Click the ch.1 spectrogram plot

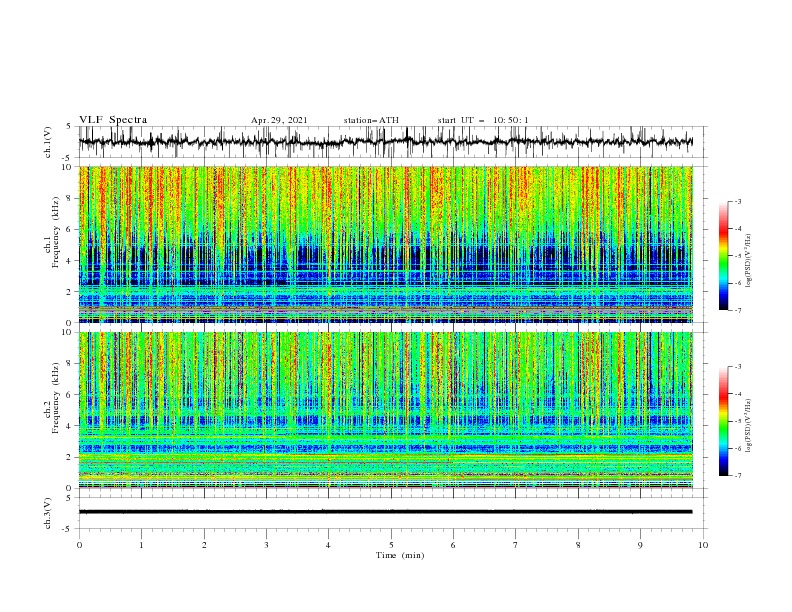pyautogui.click(x=386, y=244)
